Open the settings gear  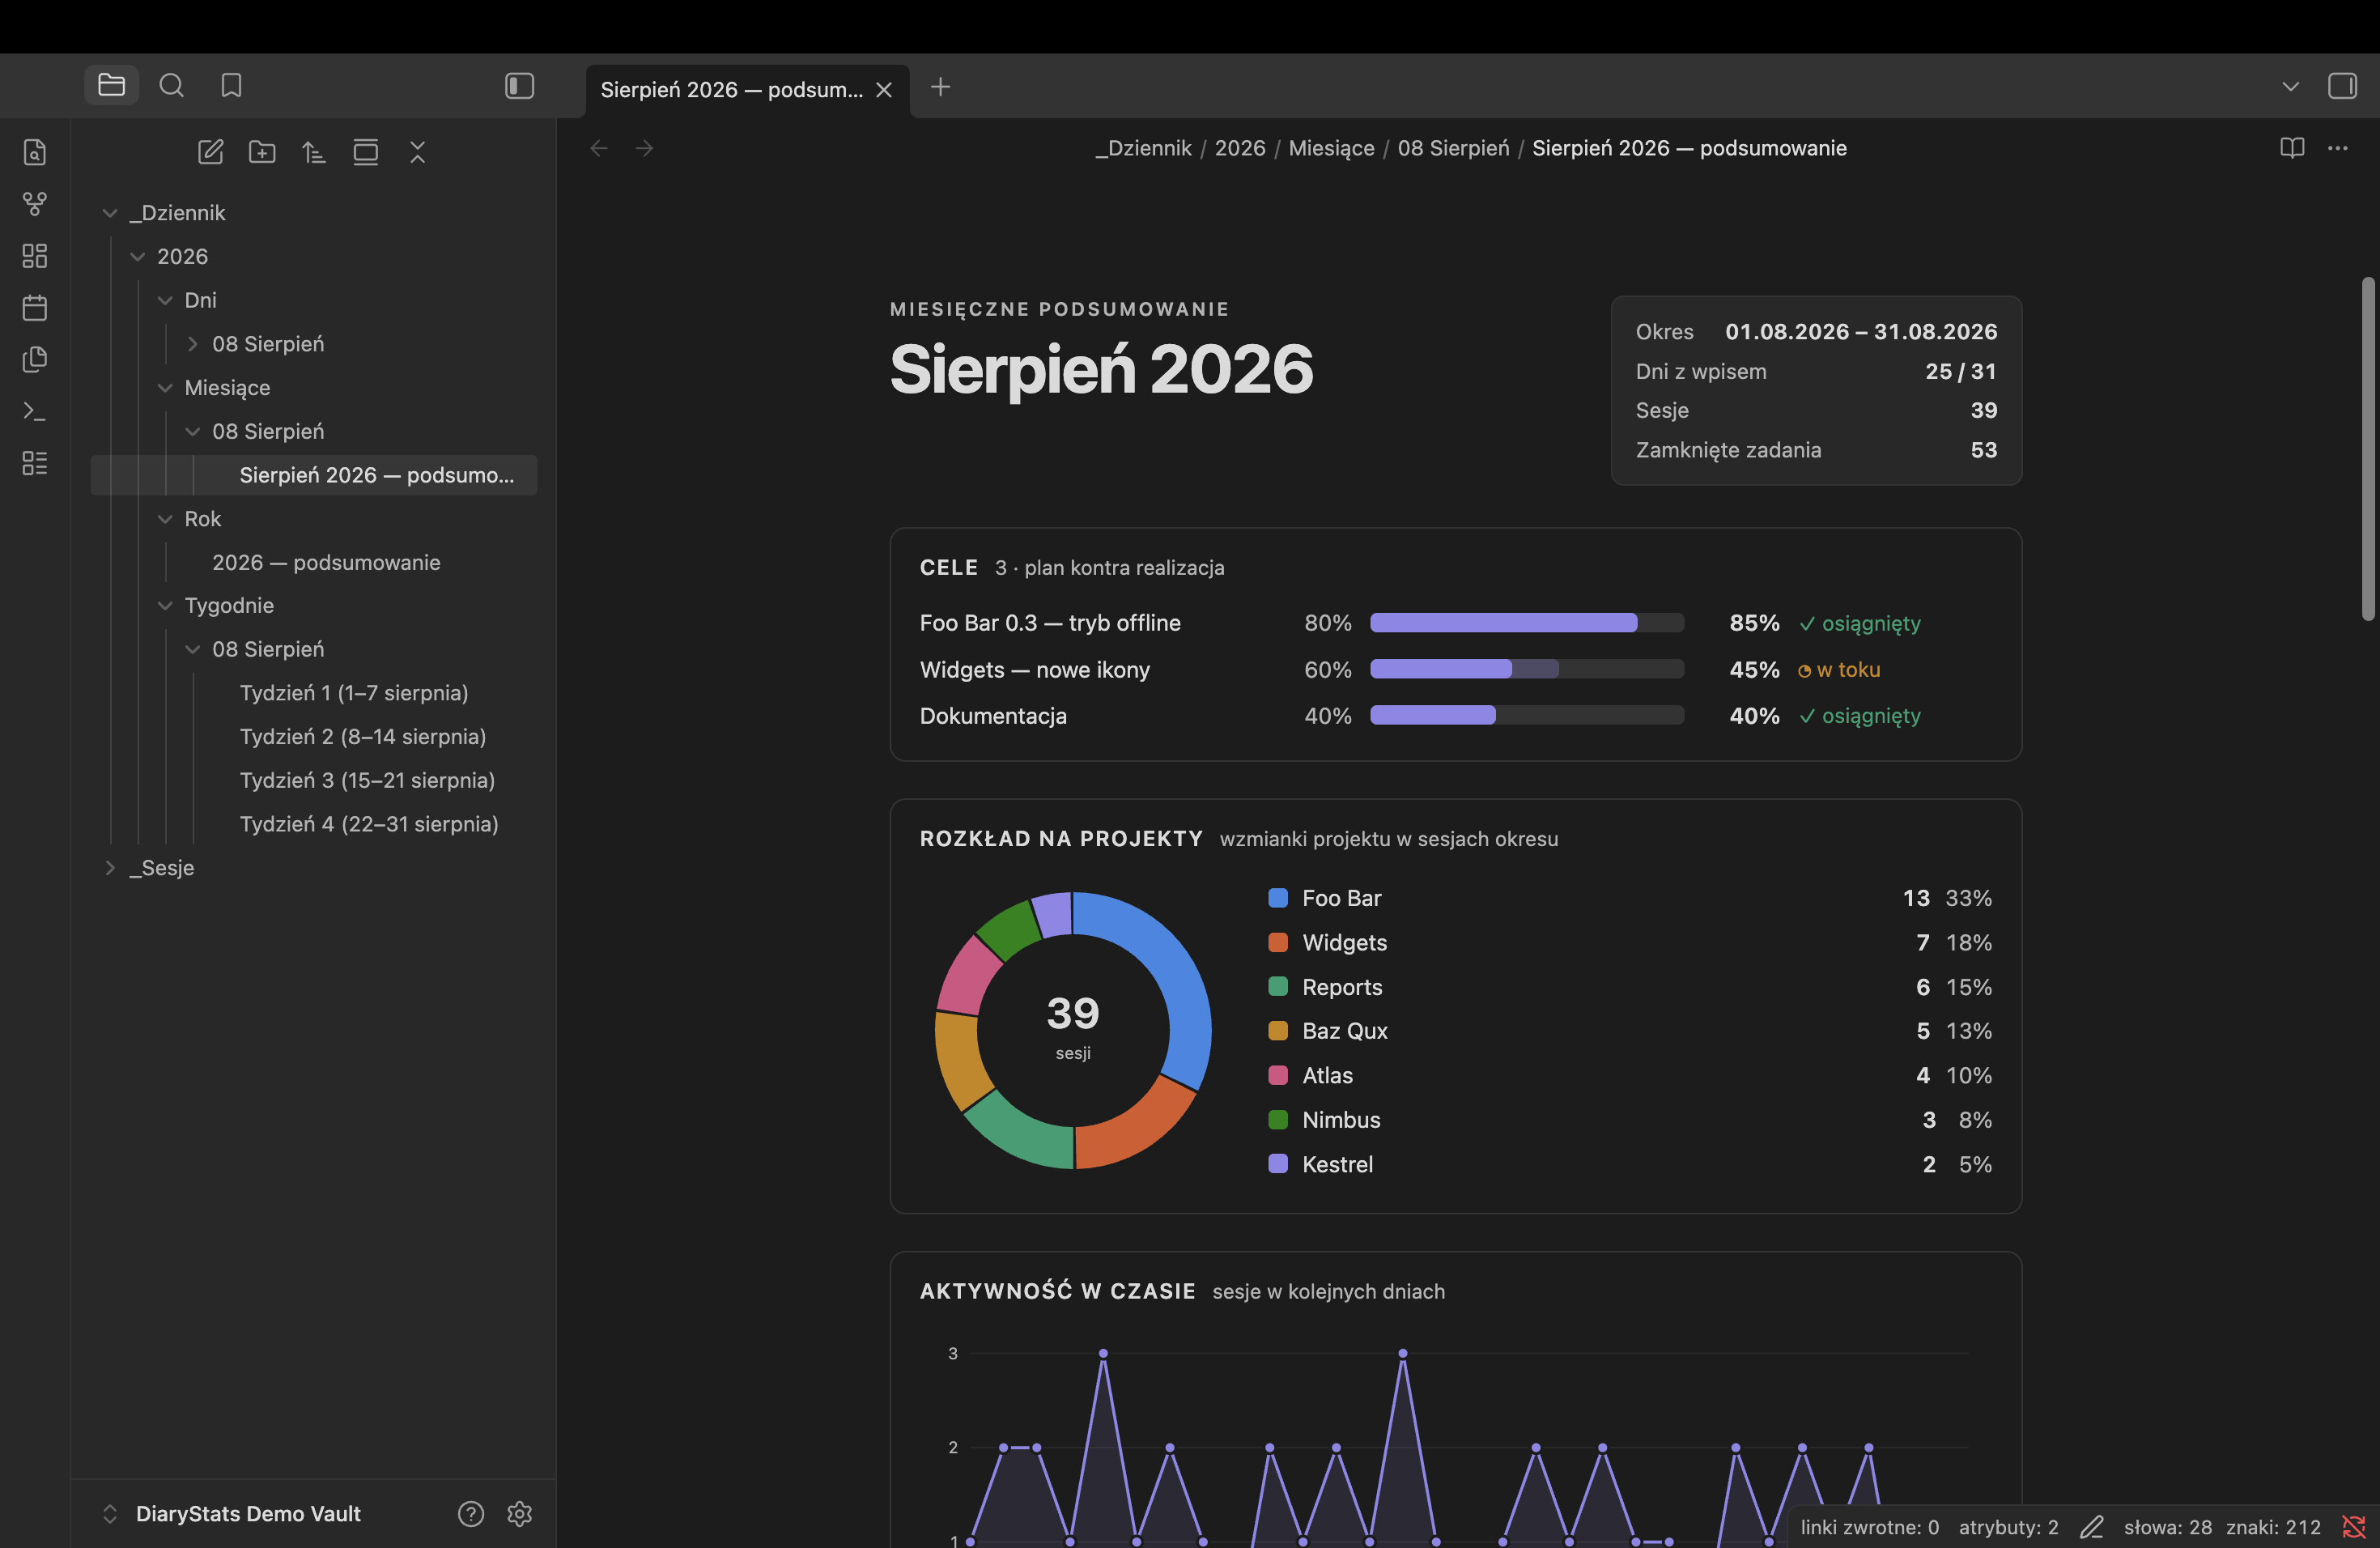519,1514
